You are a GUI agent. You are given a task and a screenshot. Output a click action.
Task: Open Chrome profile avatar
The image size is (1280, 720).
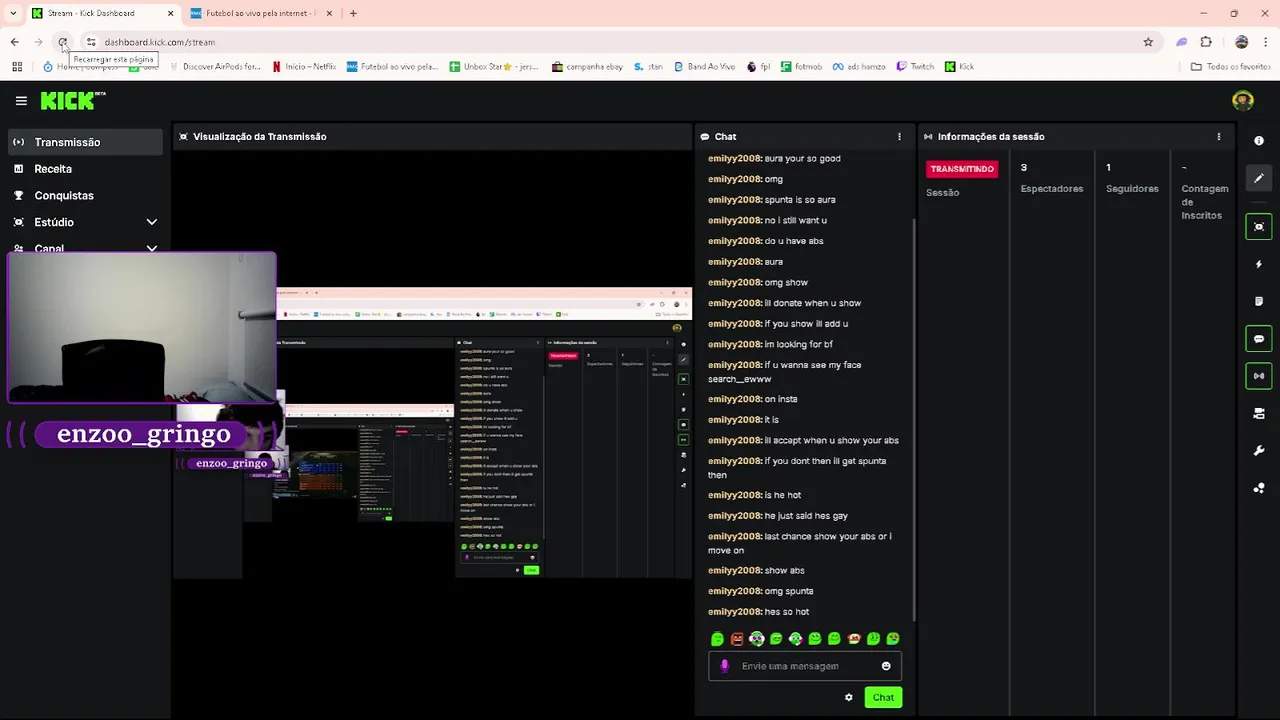tap(1241, 42)
